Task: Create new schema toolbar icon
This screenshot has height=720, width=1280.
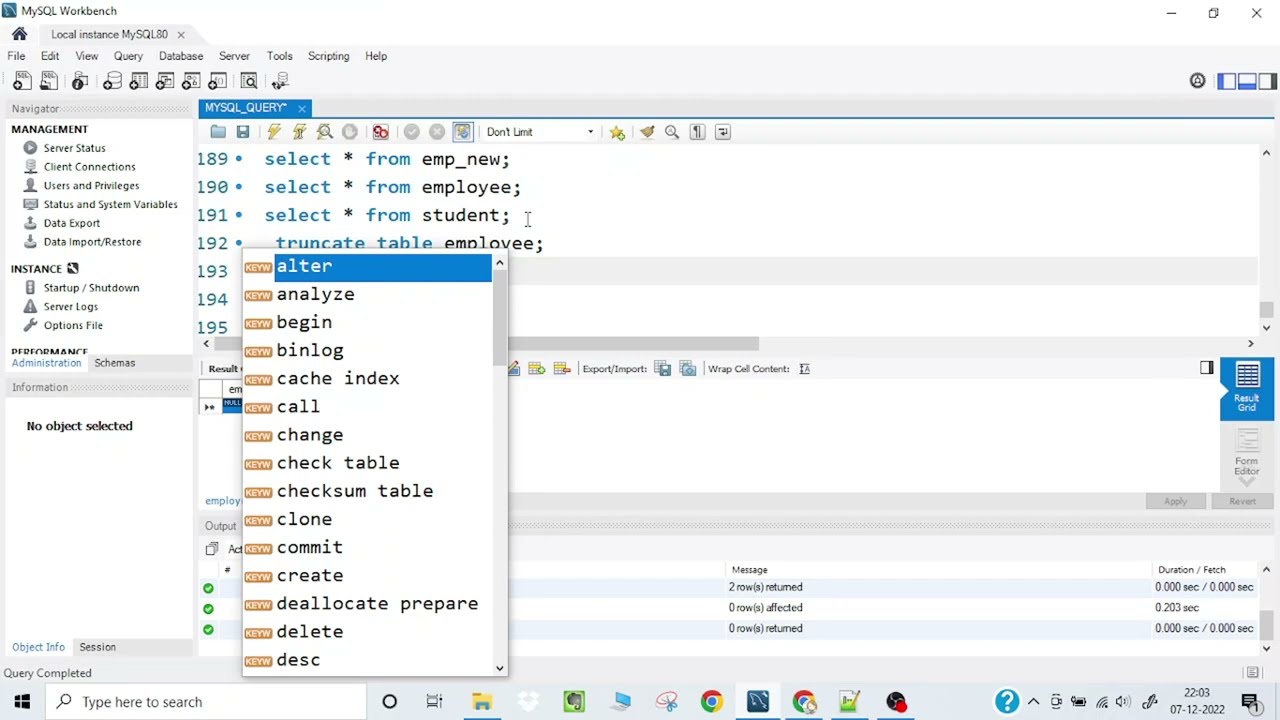Action: 112,81
